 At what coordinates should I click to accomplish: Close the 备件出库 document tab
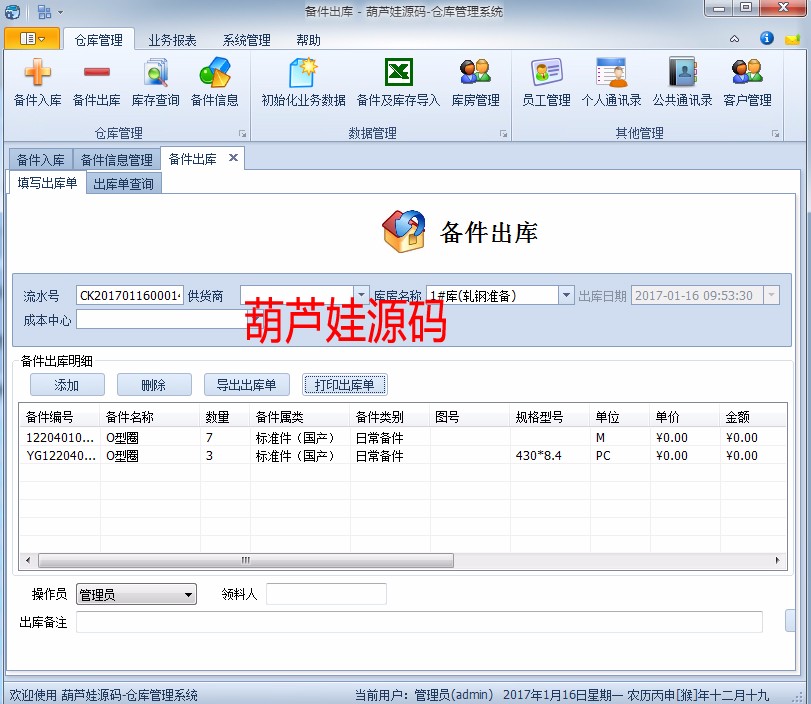[233, 158]
